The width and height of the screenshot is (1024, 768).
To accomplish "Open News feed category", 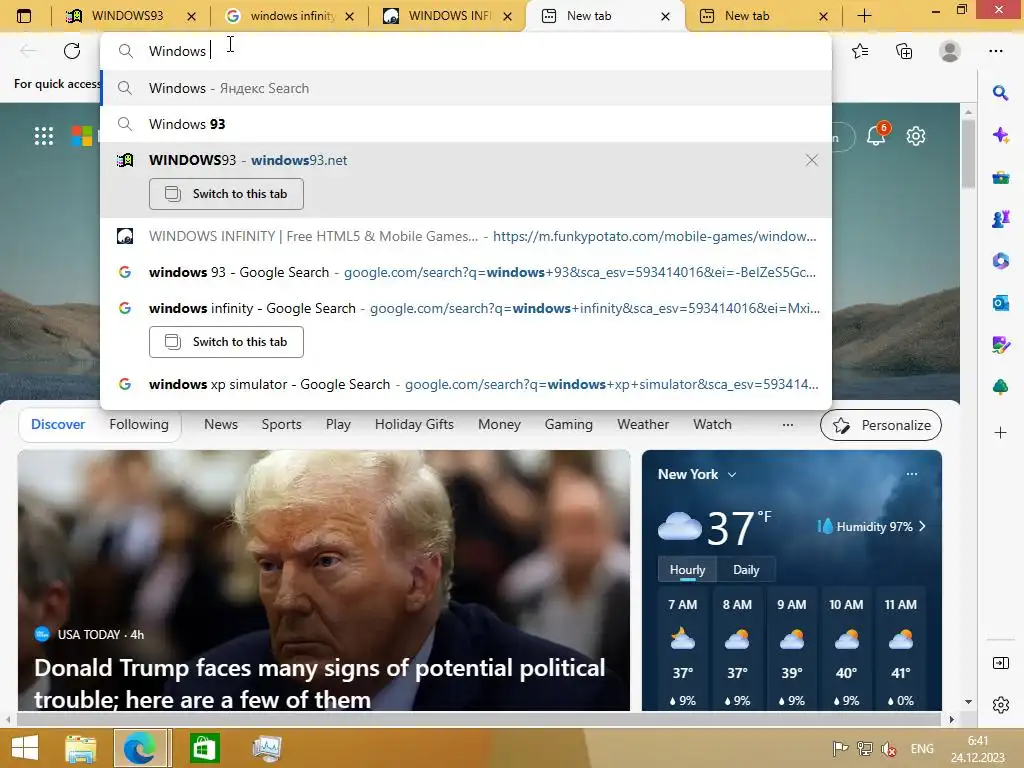I will click(221, 424).
